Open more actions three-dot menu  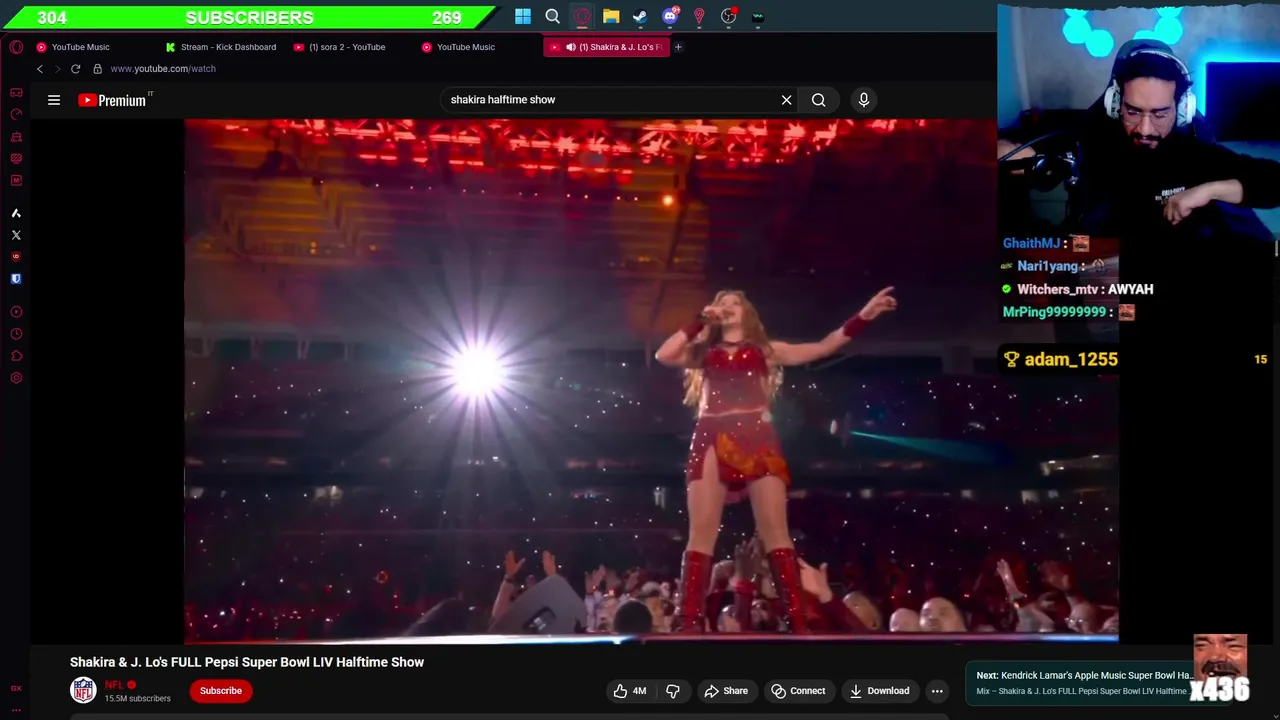[x=937, y=691]
